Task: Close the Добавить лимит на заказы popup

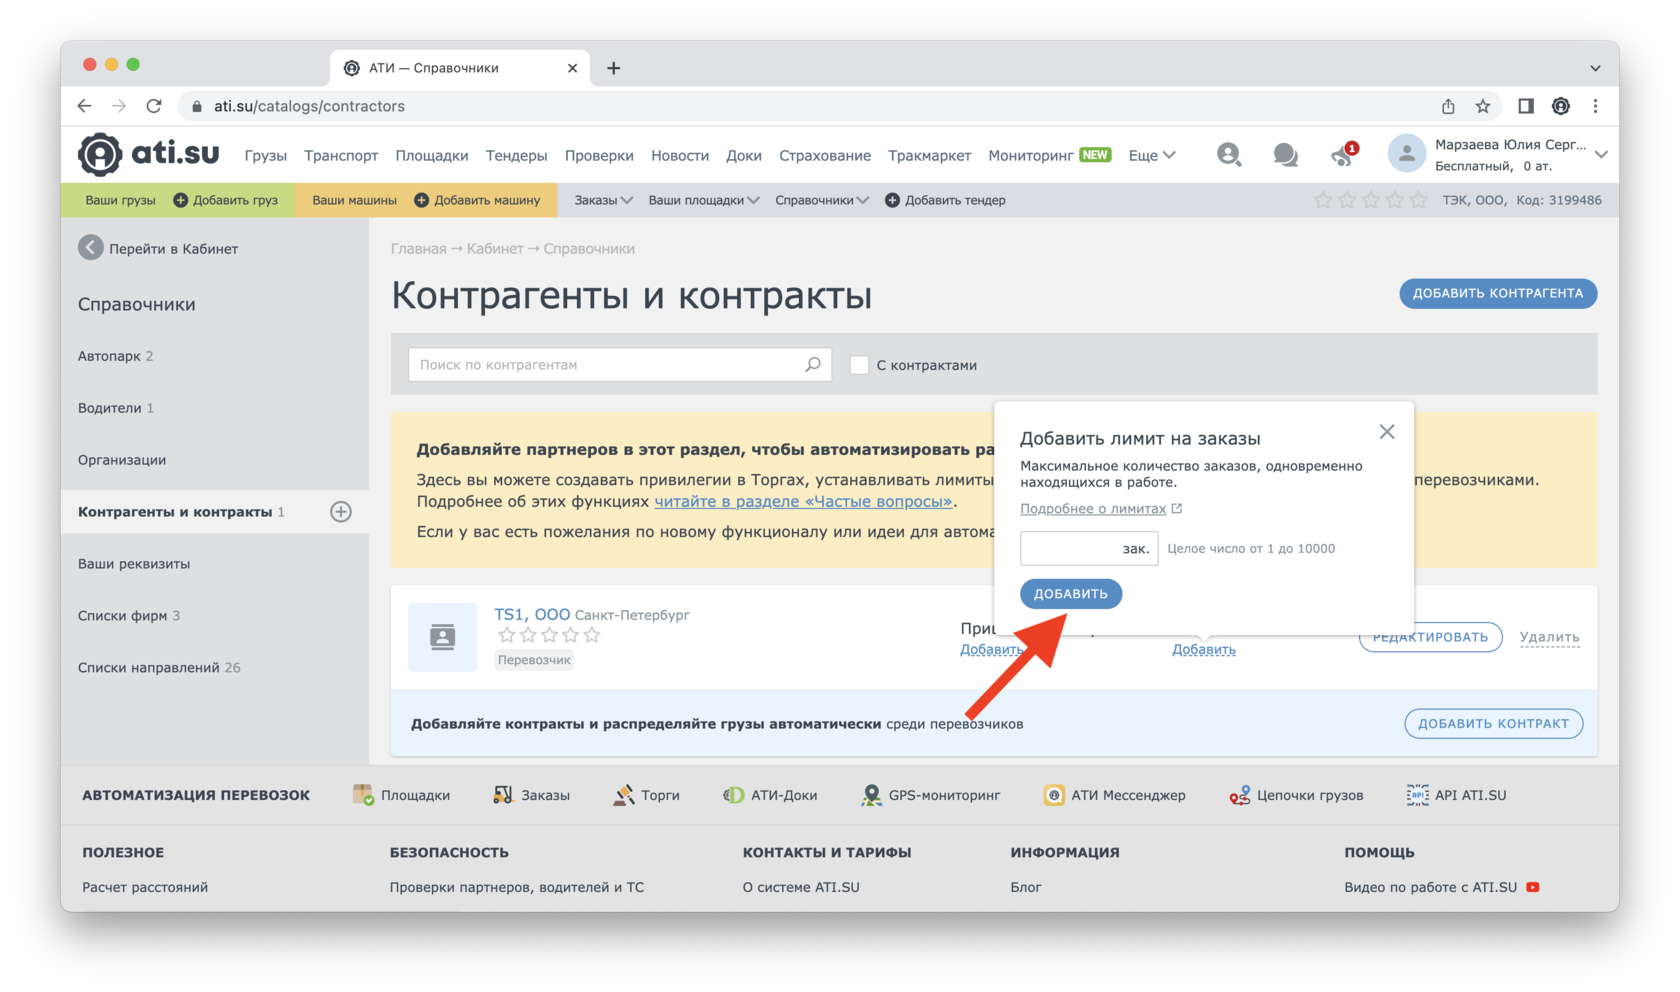Action: point(1387,432)
